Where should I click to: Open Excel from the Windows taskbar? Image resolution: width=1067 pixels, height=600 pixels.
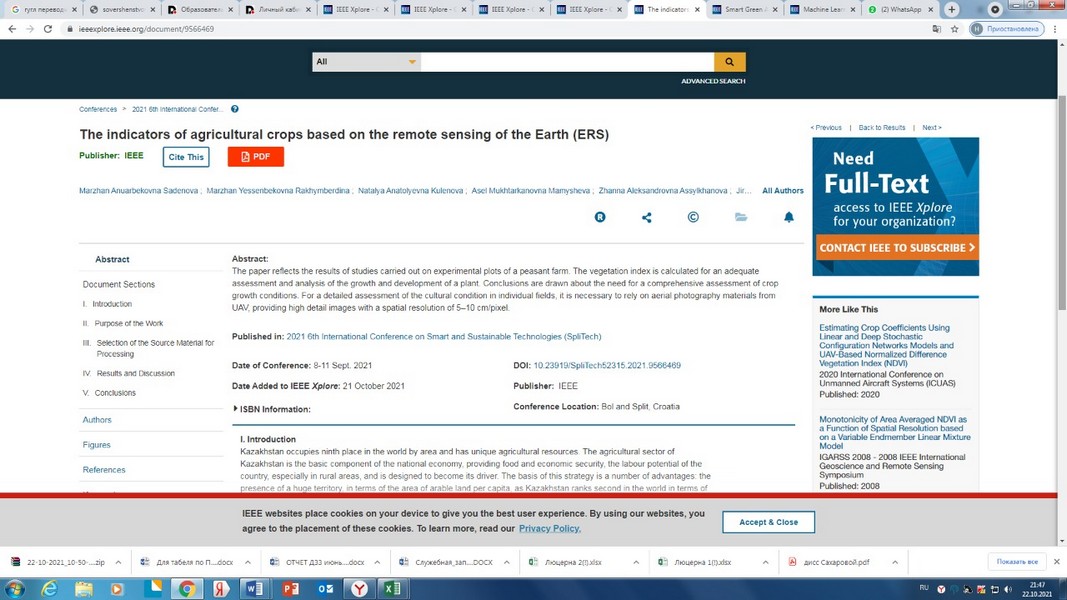[x=392, y=589]
